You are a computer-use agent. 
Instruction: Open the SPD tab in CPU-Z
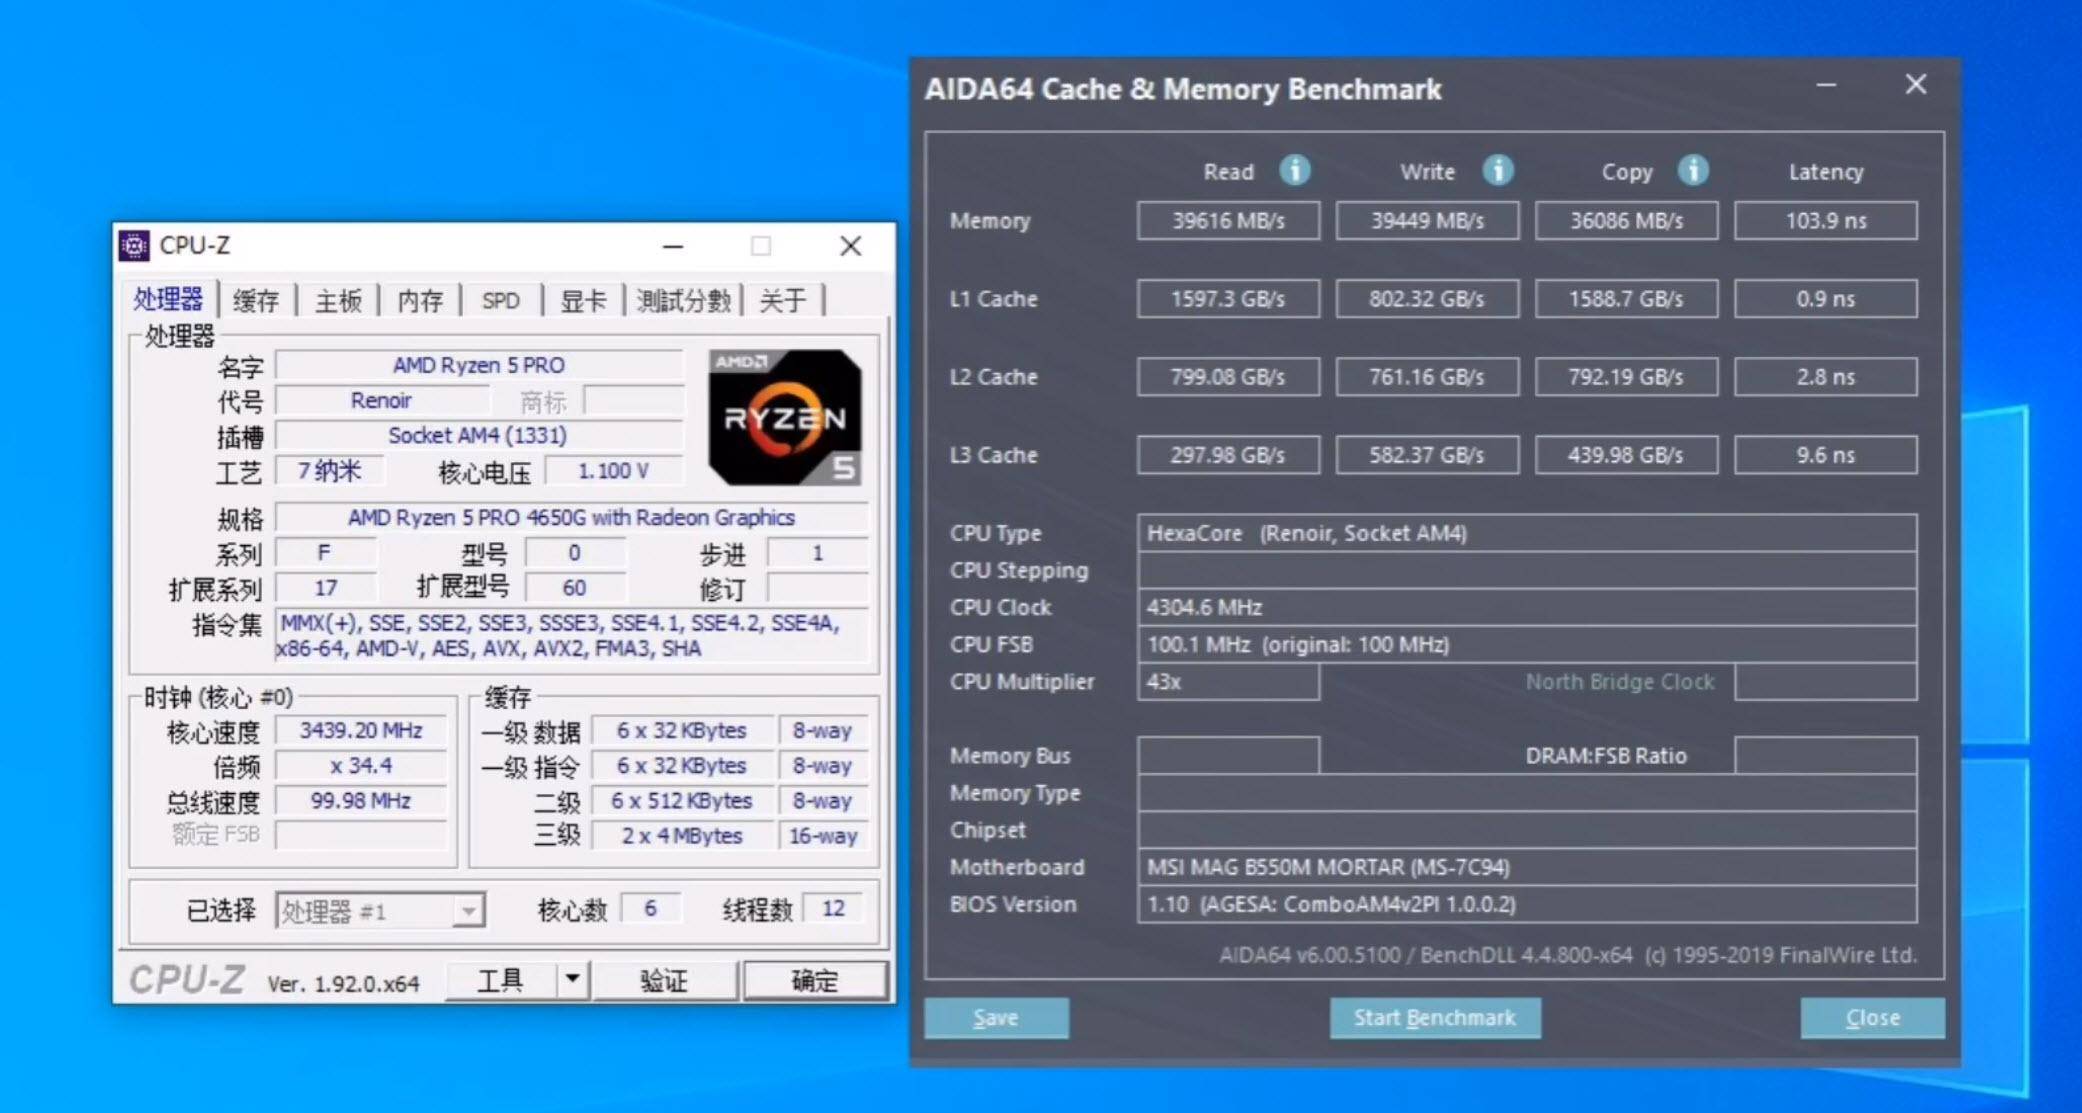500,300
